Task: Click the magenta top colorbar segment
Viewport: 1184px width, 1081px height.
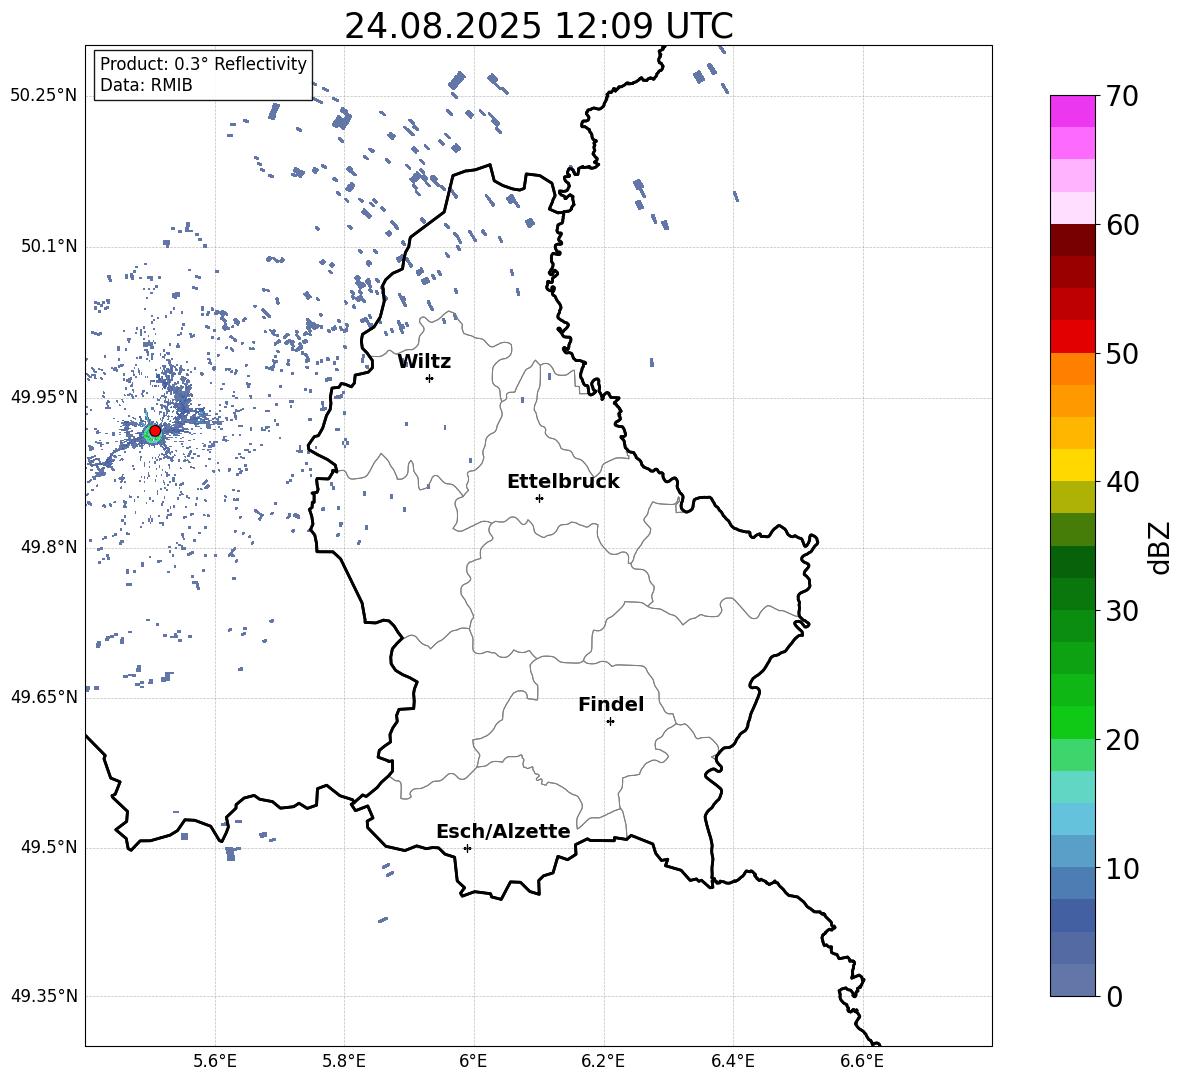Action: (x=1073, y=112)
